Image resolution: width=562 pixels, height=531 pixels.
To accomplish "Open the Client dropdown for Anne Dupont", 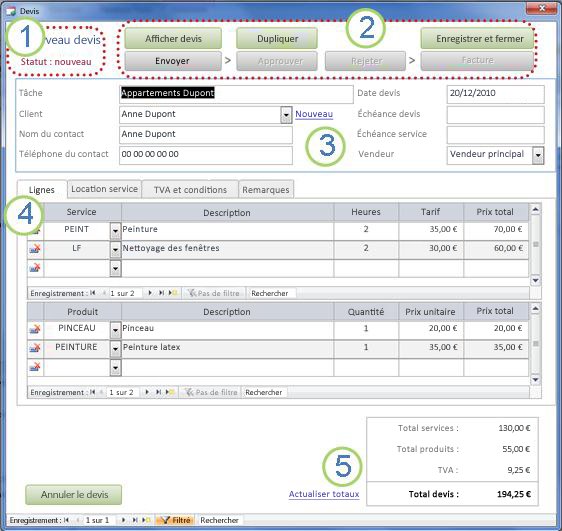I will [x=286, y=115].
